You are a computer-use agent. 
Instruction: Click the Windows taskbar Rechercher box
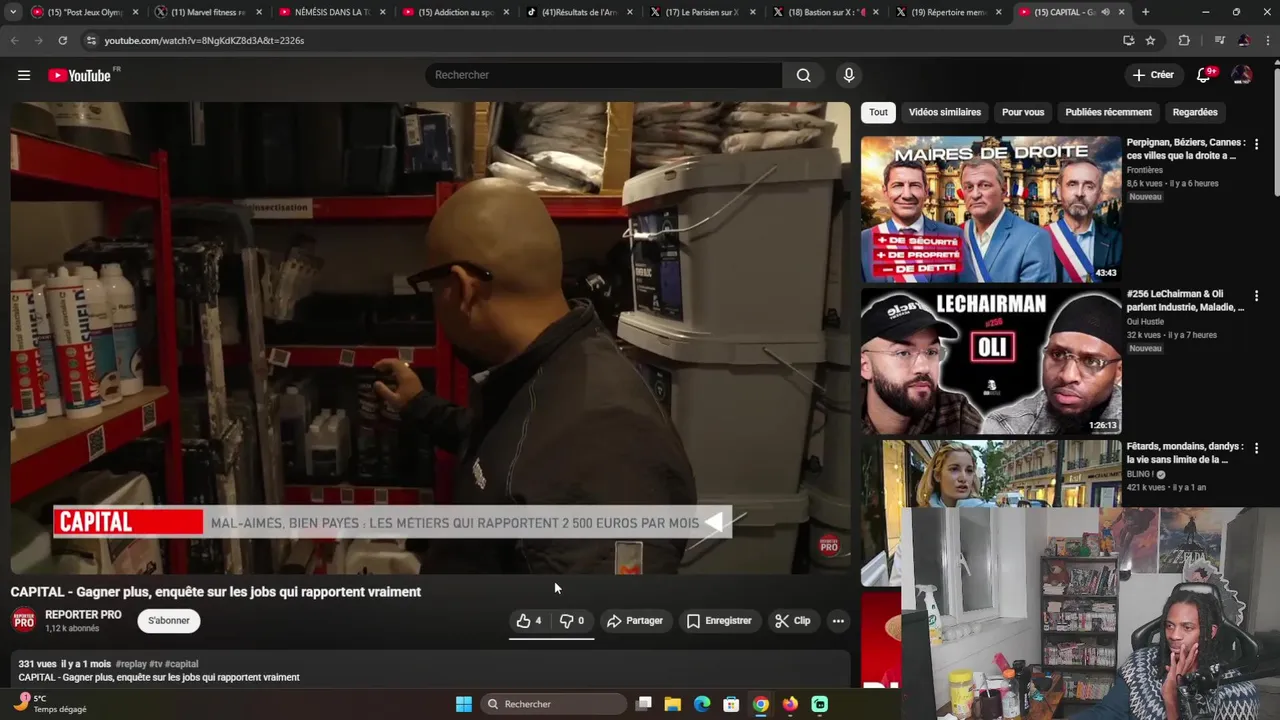(x=552, y=704)
